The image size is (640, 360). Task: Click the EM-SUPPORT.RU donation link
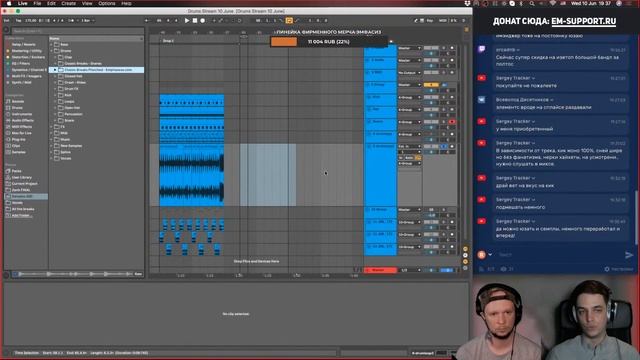(583, 21)
